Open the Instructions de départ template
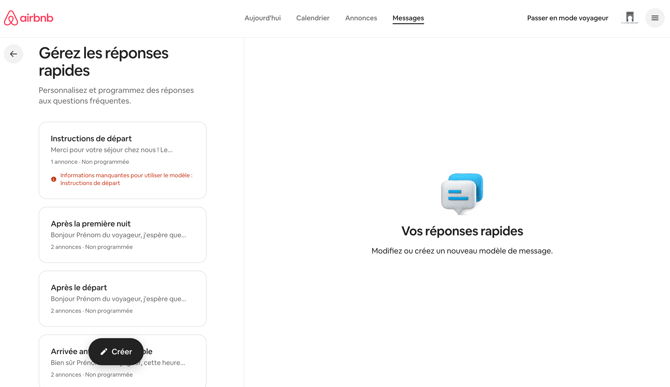The image size is (670, 387). (123, 160)
